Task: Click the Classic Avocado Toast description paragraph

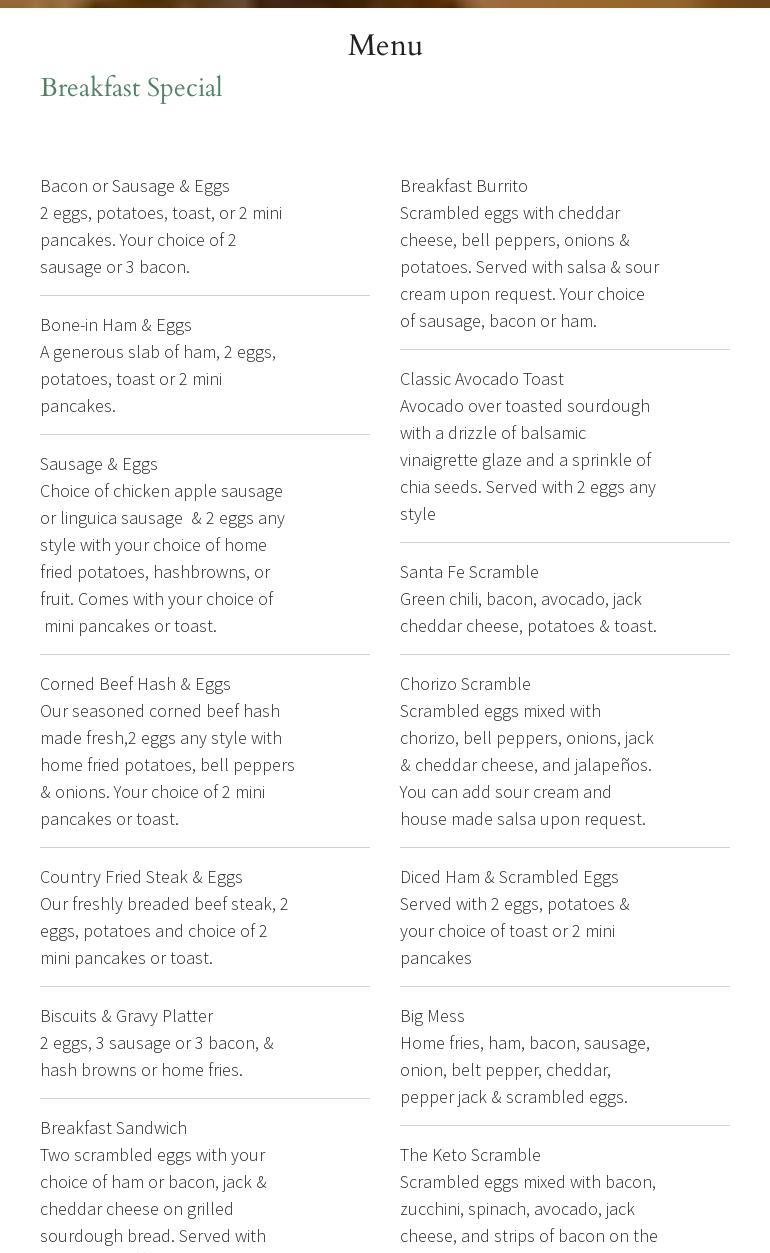Action: click(x=528, y=460)
